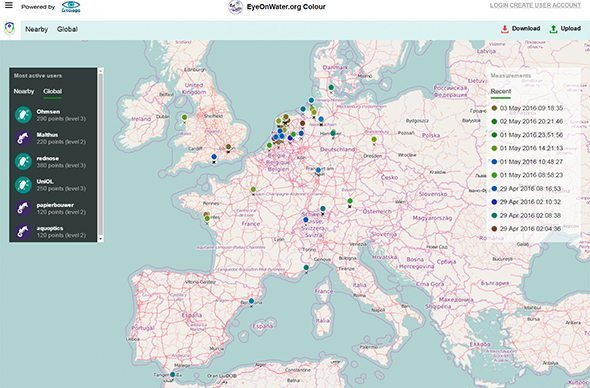Open measurement 29 Apr 2016 02:08:38

(526, 215)
